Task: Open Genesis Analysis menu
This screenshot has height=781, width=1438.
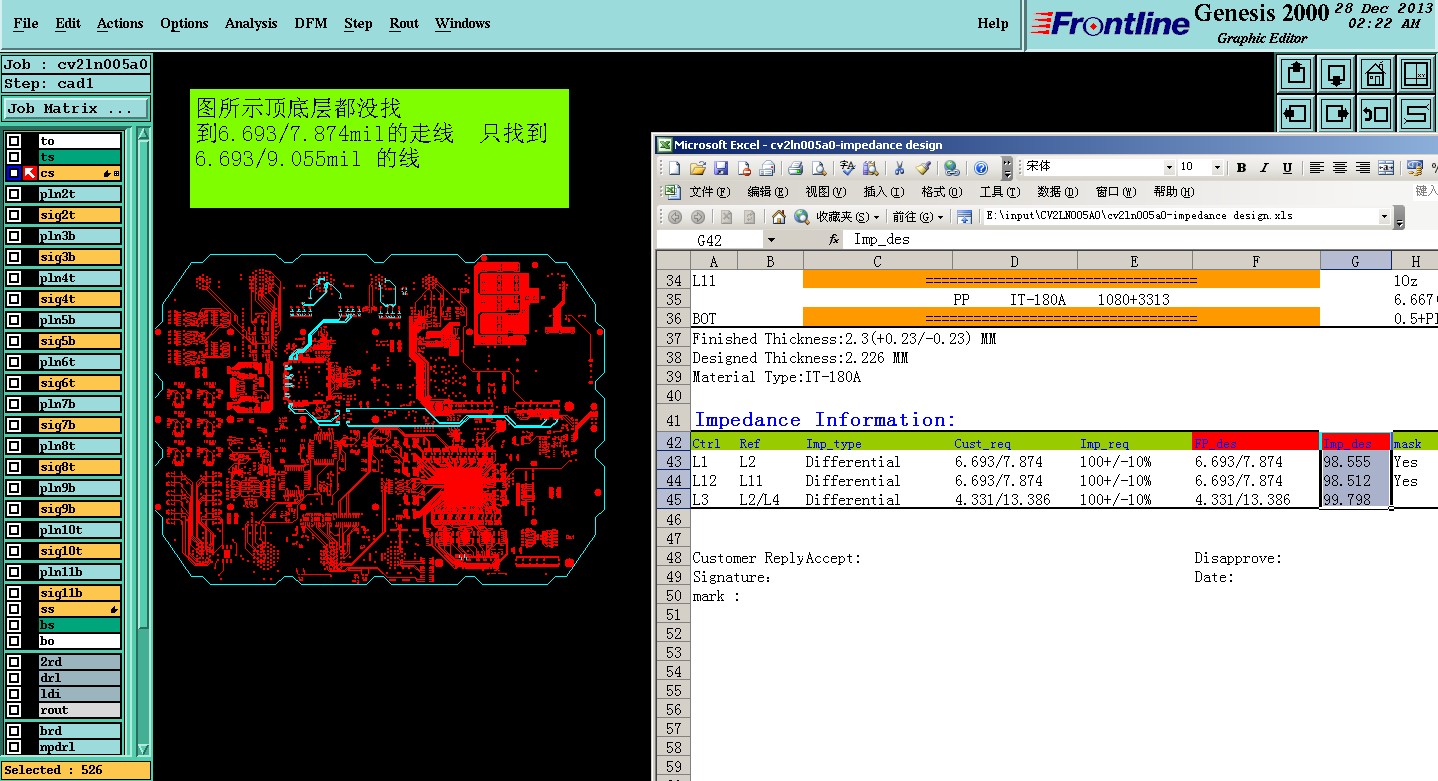Action: tap(251, 23)
